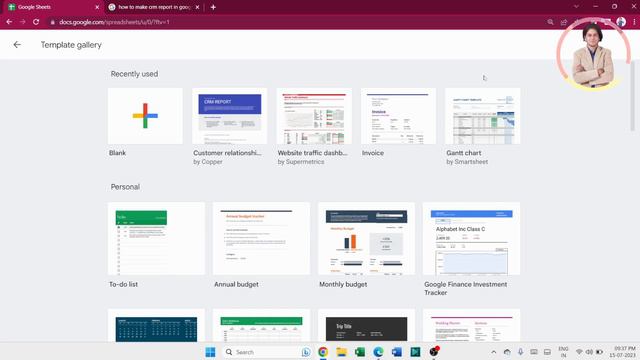Click the 'by Supermetrics' attribution text

click(301, 162)
